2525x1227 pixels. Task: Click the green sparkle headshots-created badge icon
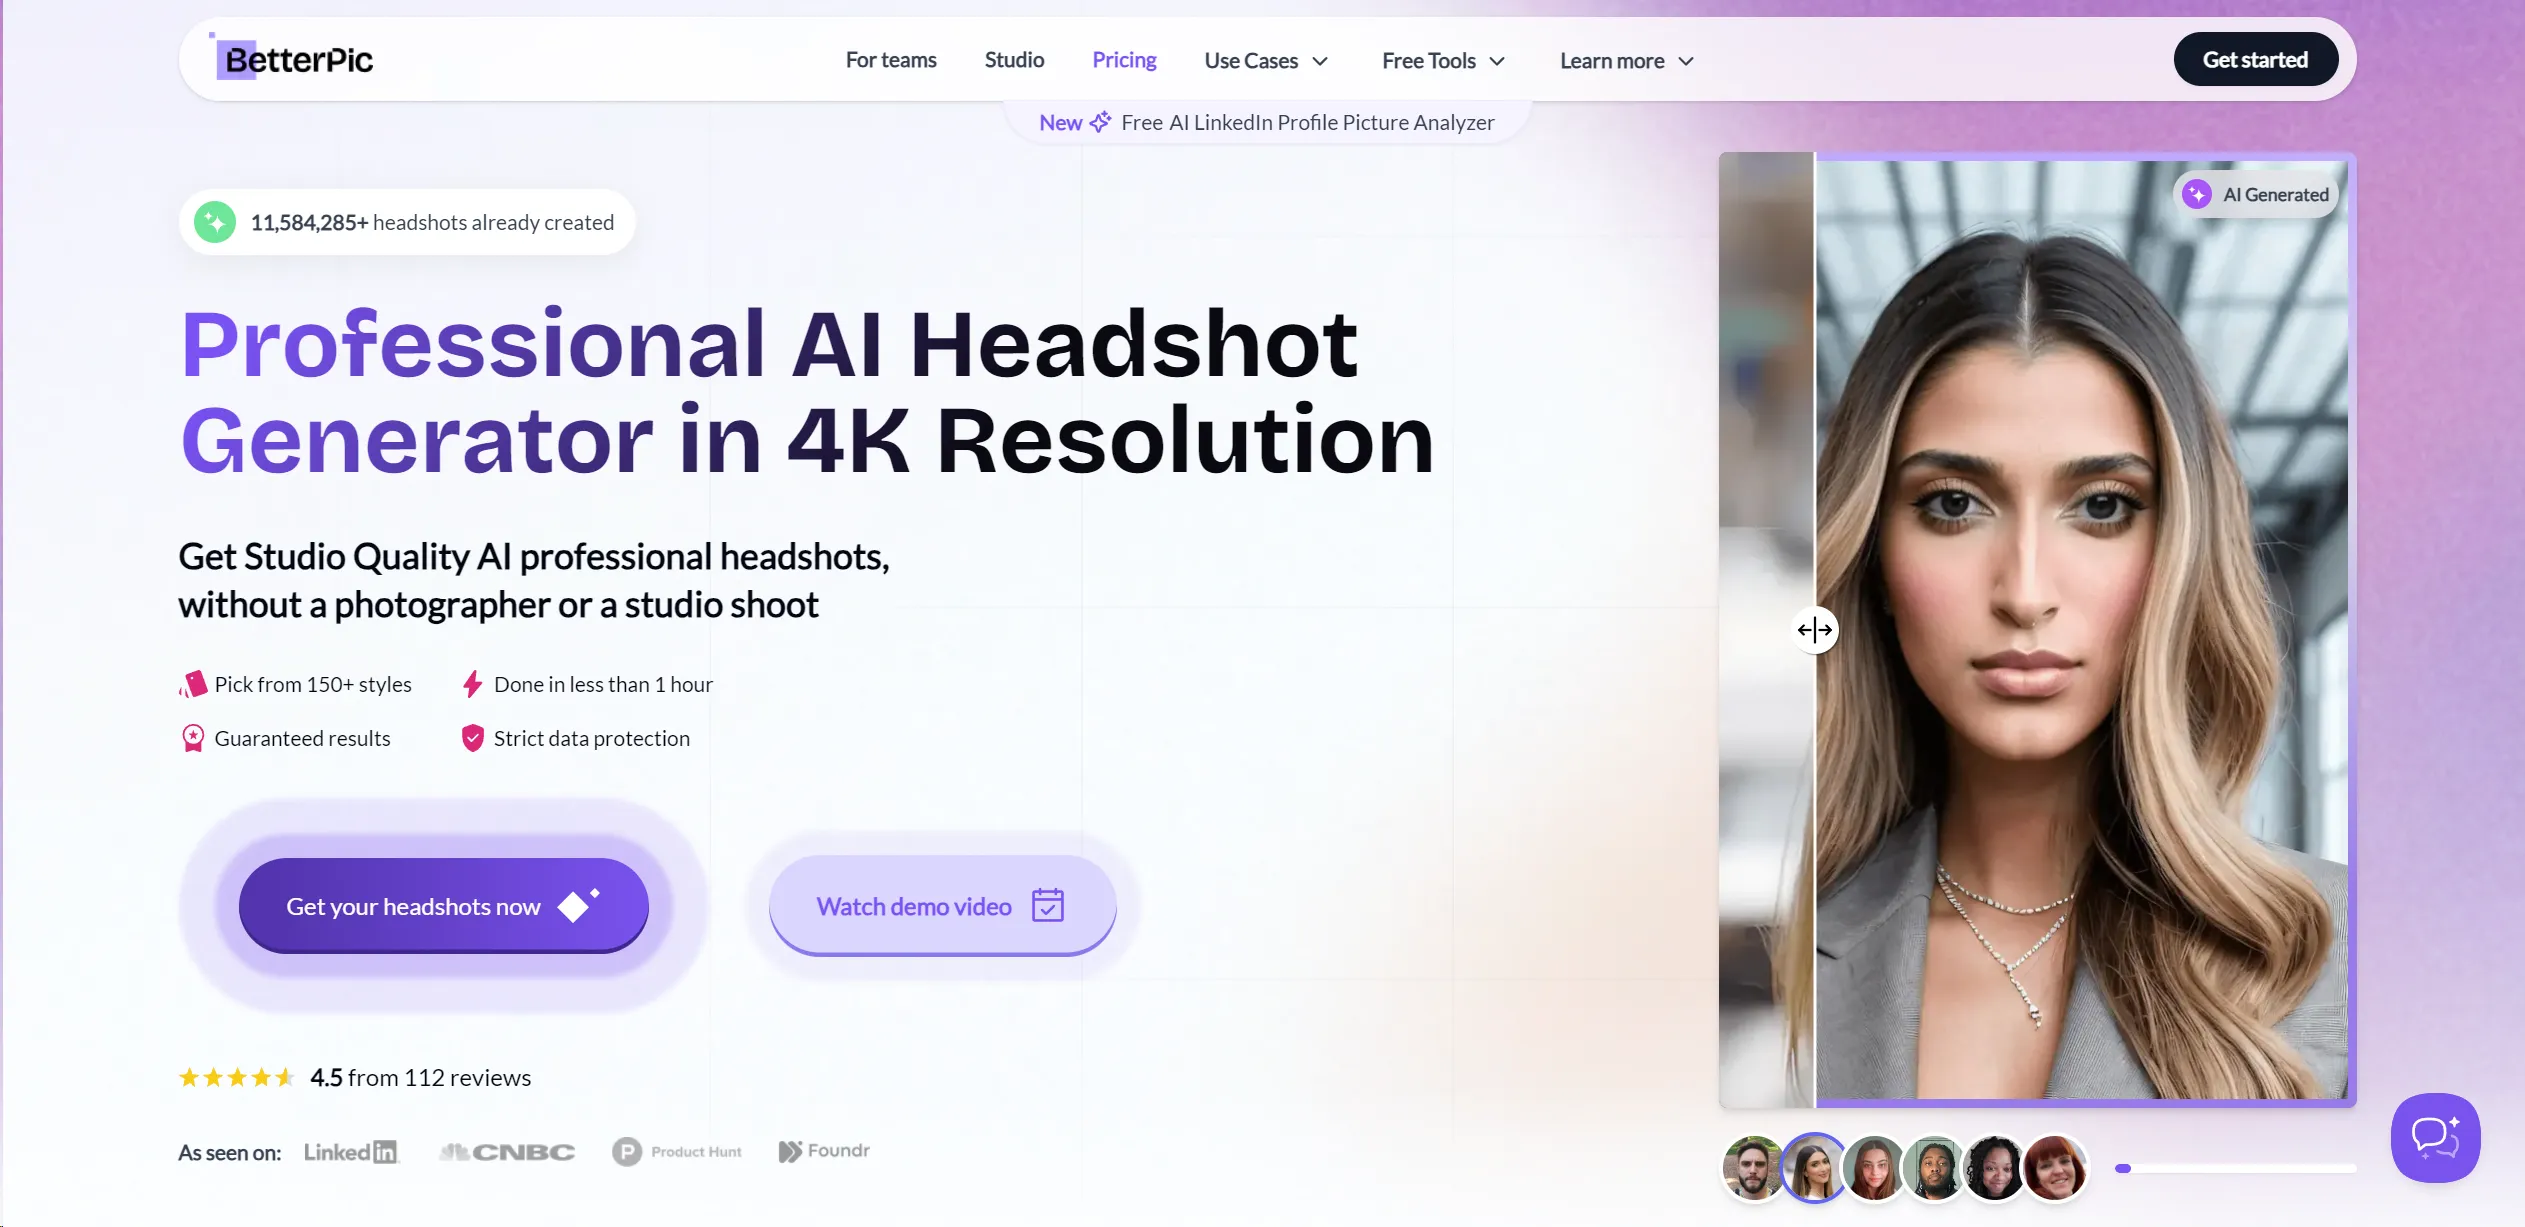(215, 222)
